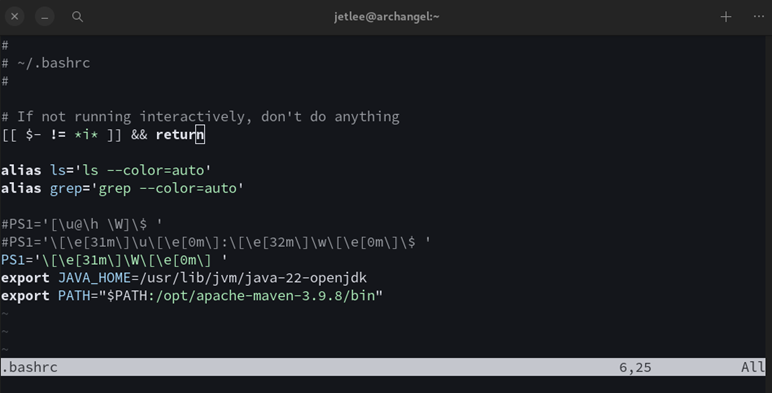Click the JAVA_HOME variable name
The width and height of the screenshot is (772, 393).
pos(95,278)
